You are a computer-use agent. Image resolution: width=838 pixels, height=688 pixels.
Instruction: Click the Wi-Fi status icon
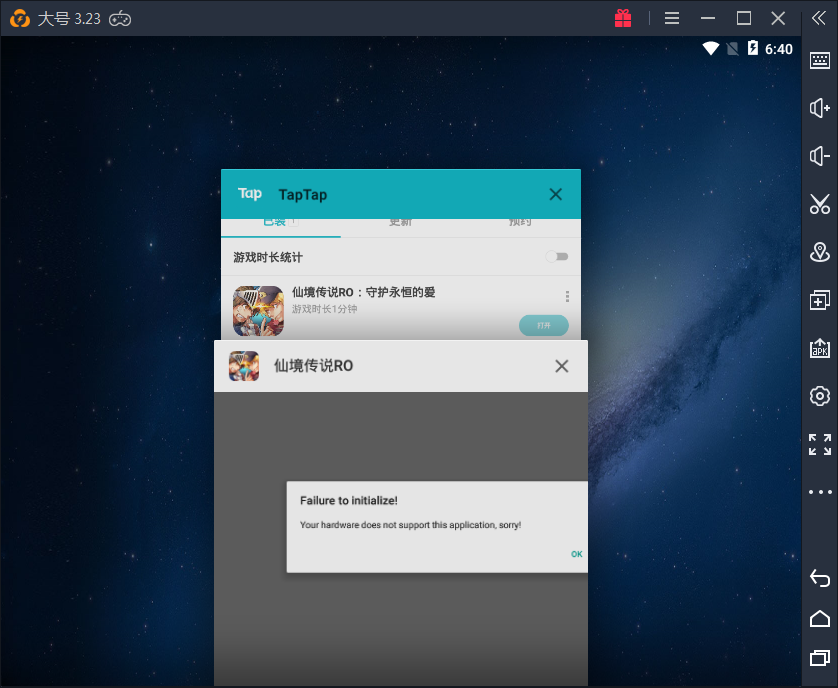711,49
